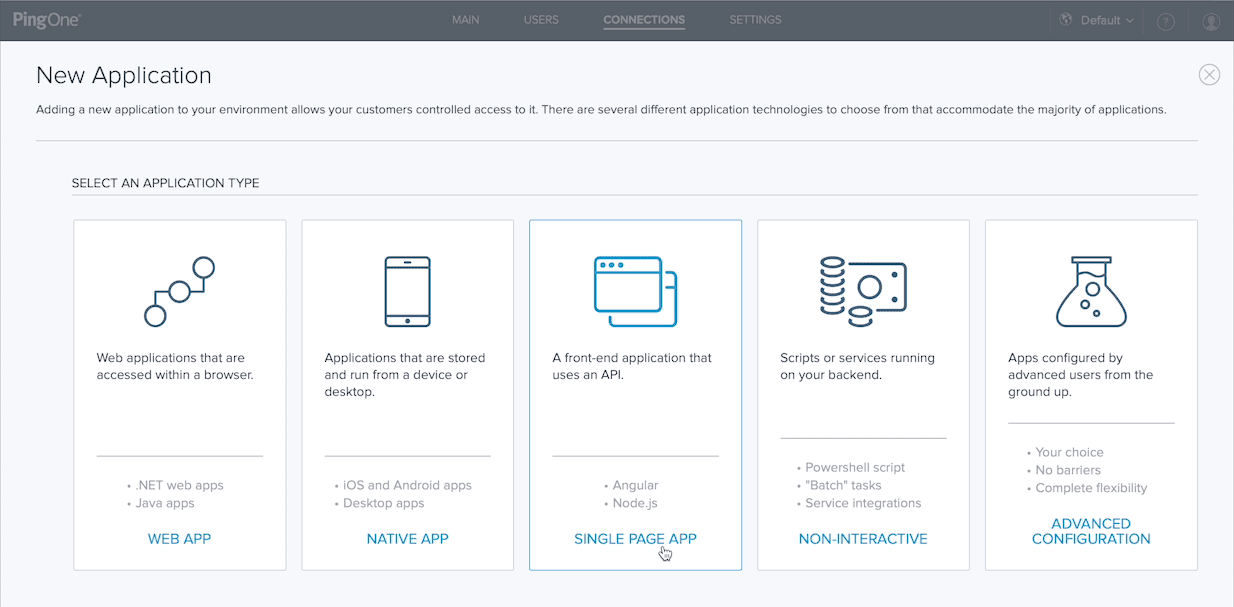Choose the WEB APP link

179,539
